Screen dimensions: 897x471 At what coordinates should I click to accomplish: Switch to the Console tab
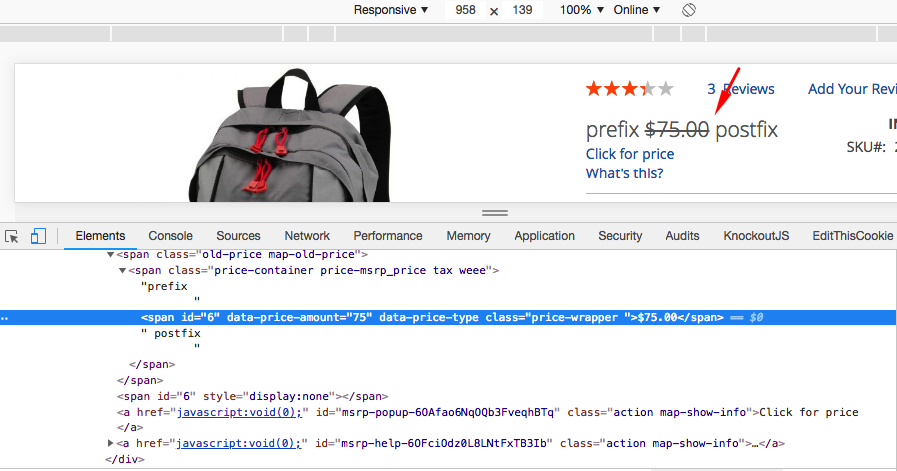point(170,236)
